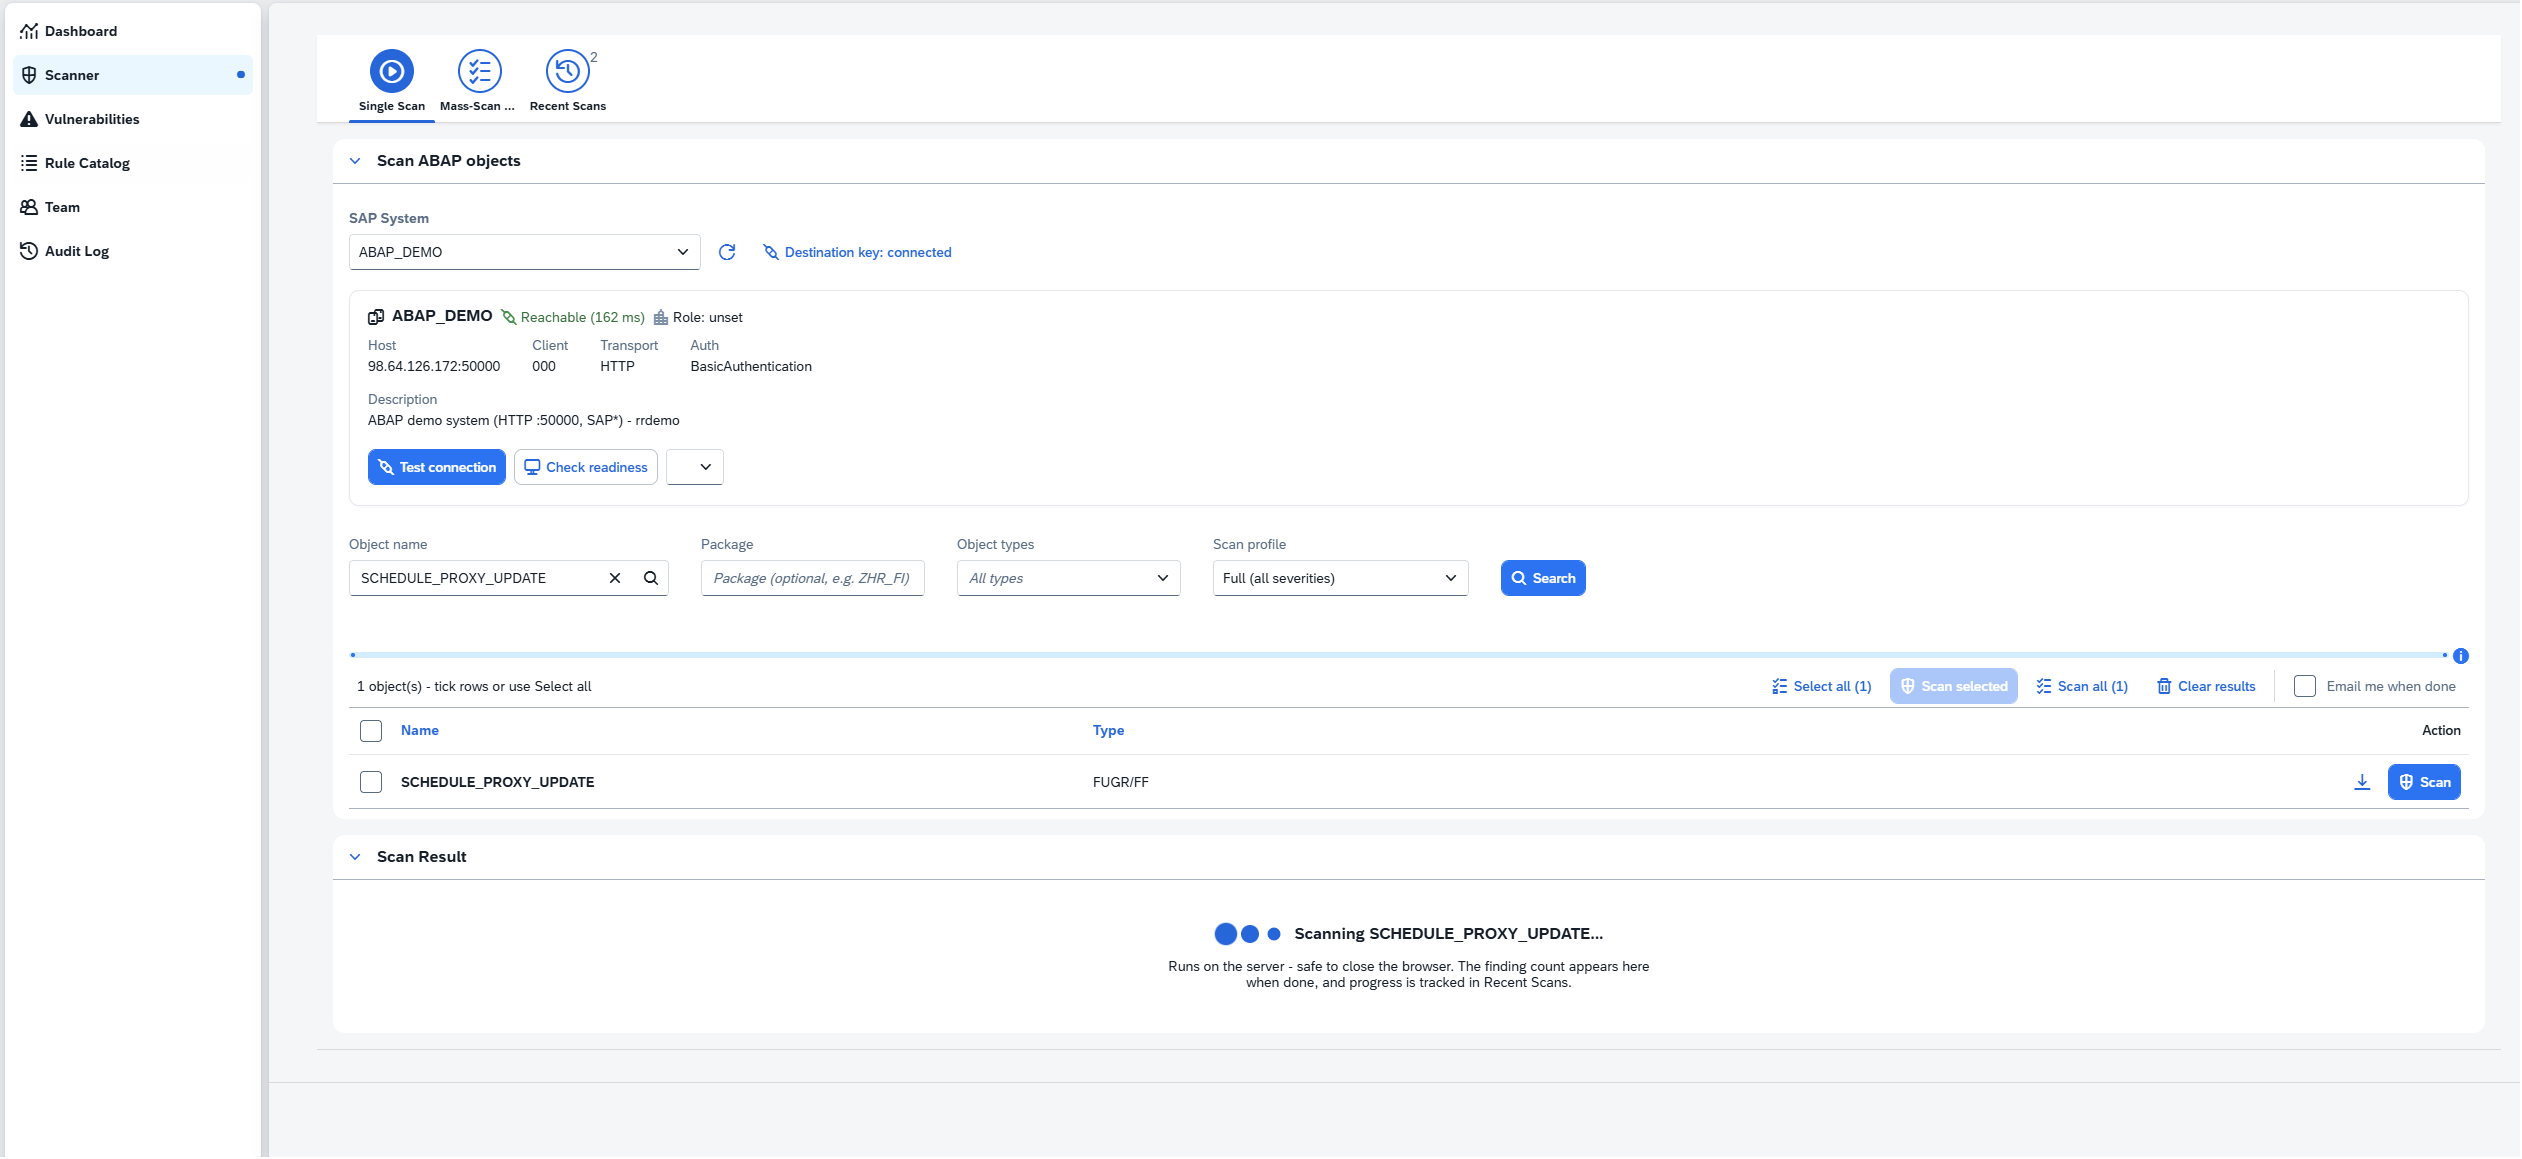Screen dimensions: 2522x1159
Task: Enable Email me when done checkbox
Action: [x=2305, y=686]
